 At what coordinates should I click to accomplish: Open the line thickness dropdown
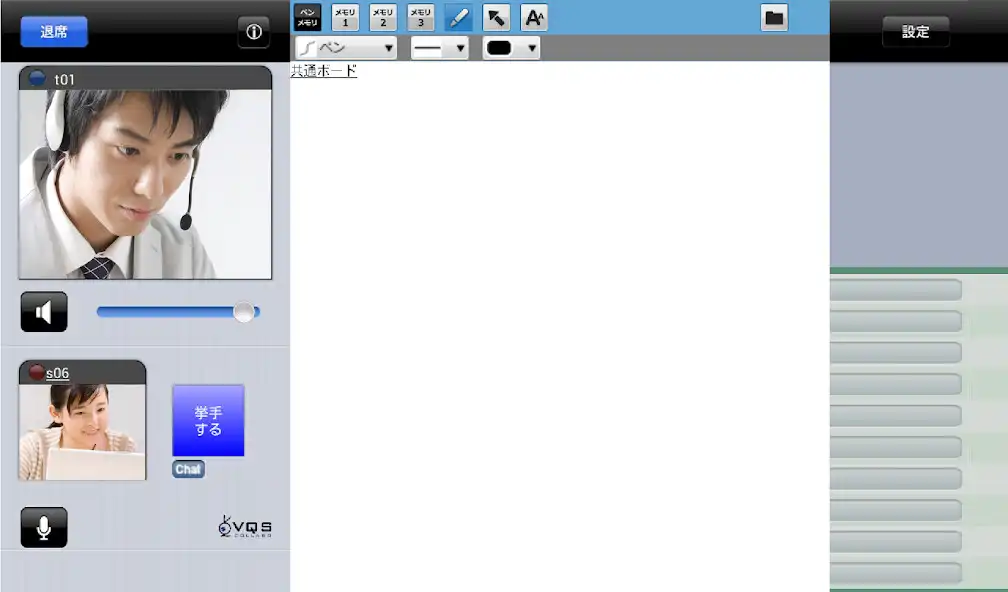click(439, 48)
